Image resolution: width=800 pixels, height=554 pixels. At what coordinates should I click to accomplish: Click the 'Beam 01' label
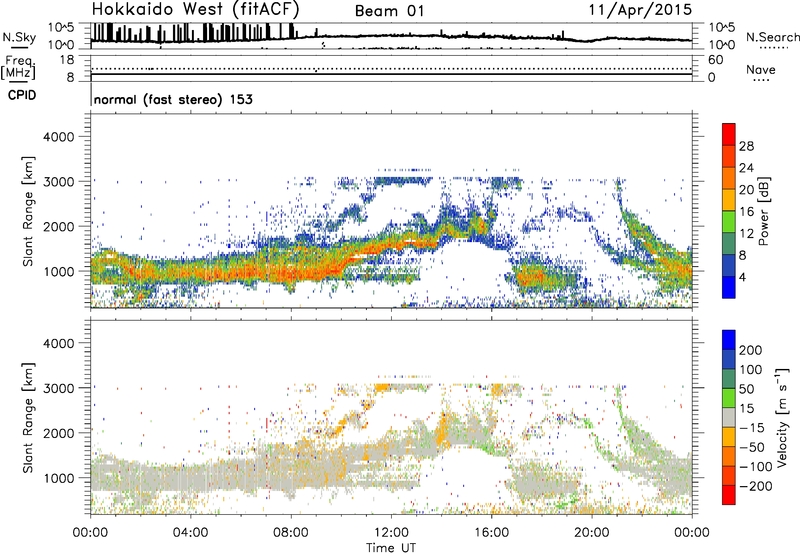(x=389, y=11)
